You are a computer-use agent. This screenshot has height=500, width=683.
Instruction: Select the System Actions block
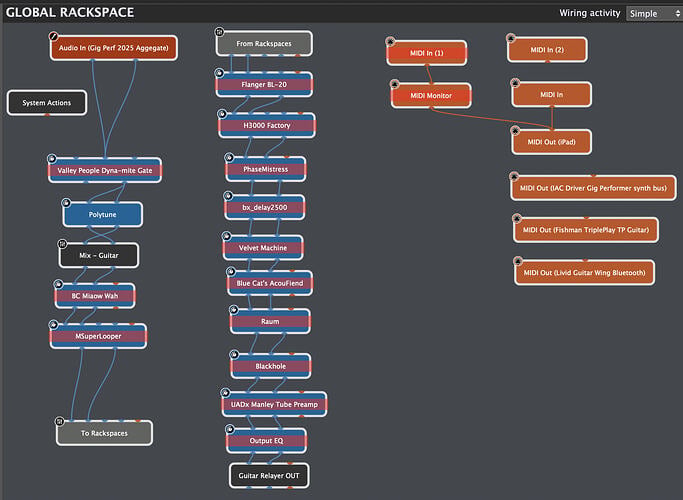tap(47, 103)
